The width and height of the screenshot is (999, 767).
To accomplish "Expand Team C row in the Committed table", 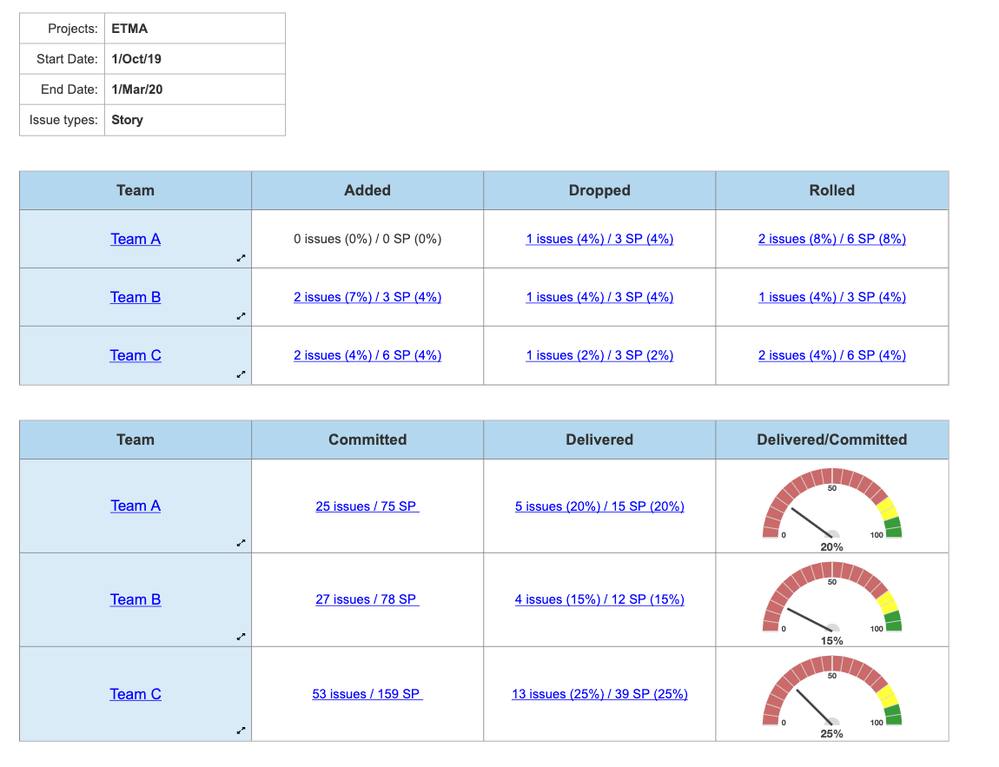I will [240, 730].
